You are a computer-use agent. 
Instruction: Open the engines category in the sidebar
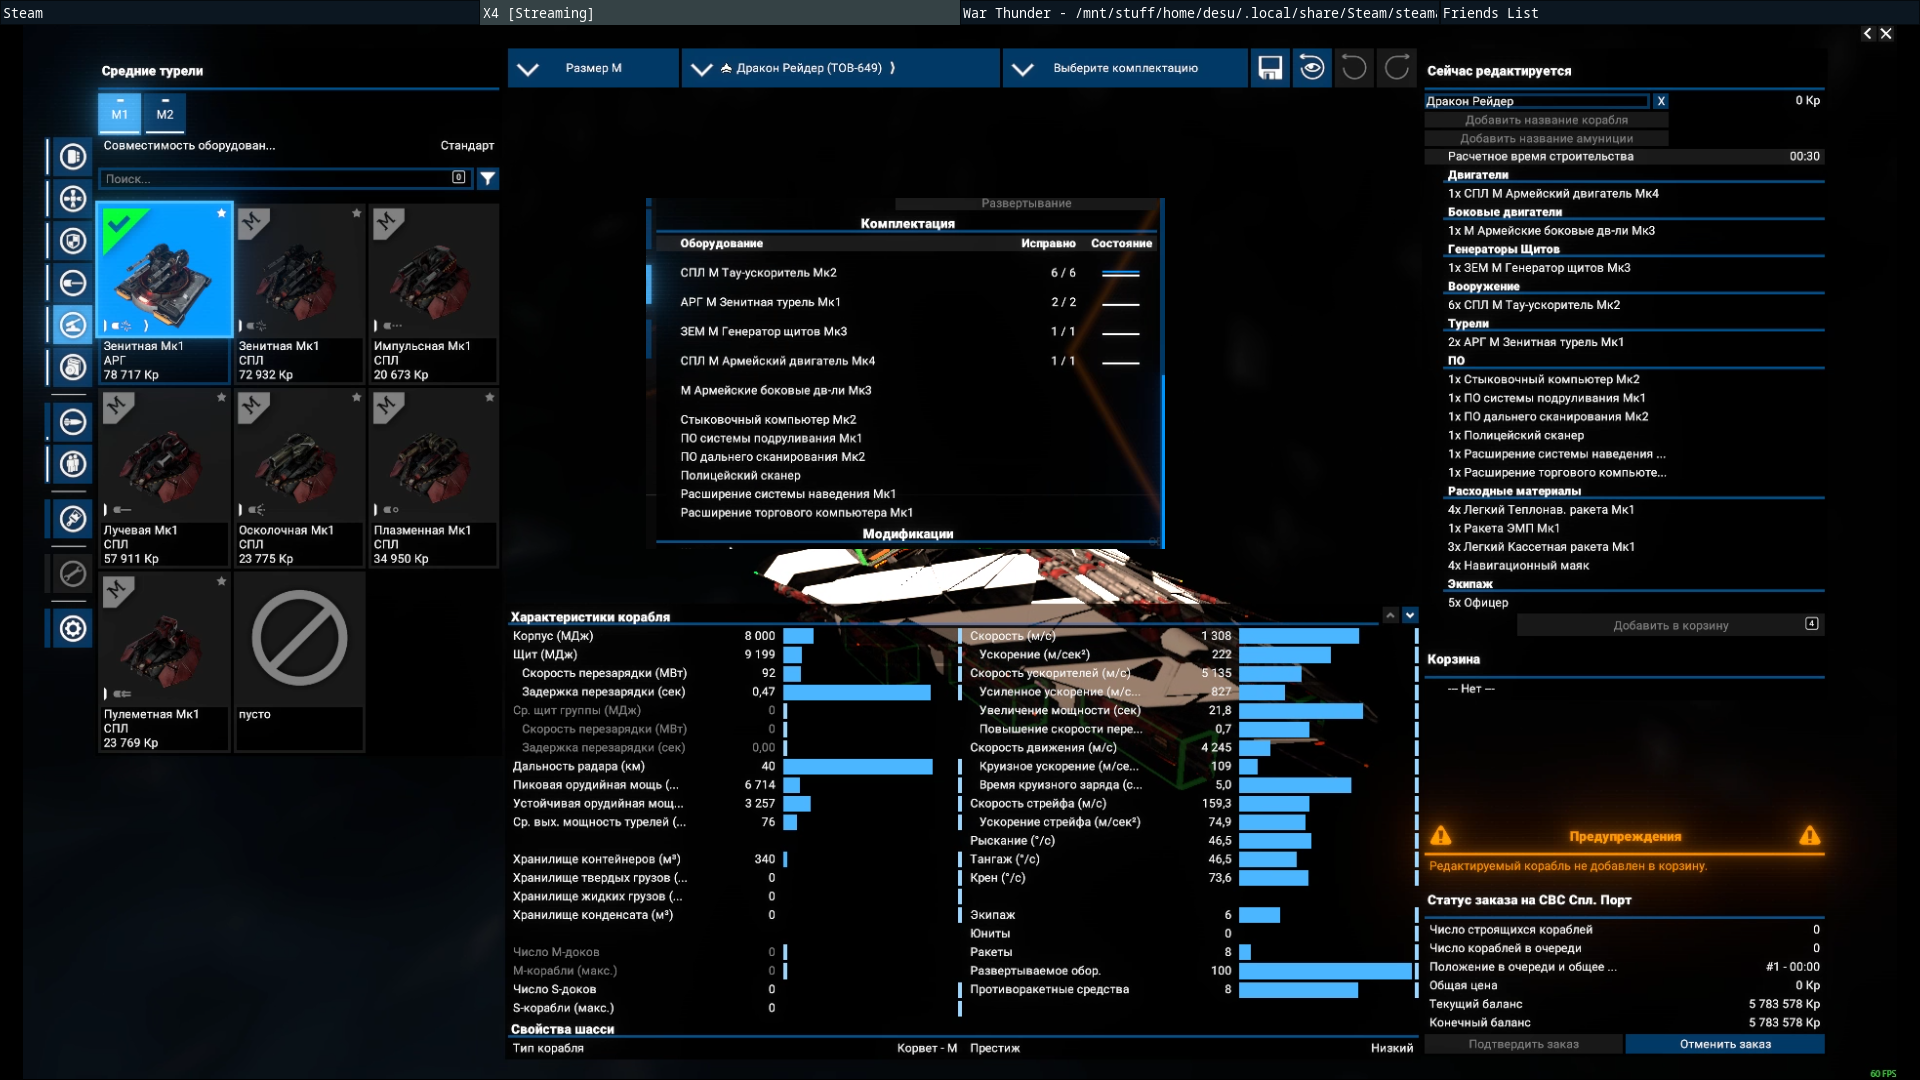pyautogui.click(x=72, y=157)
